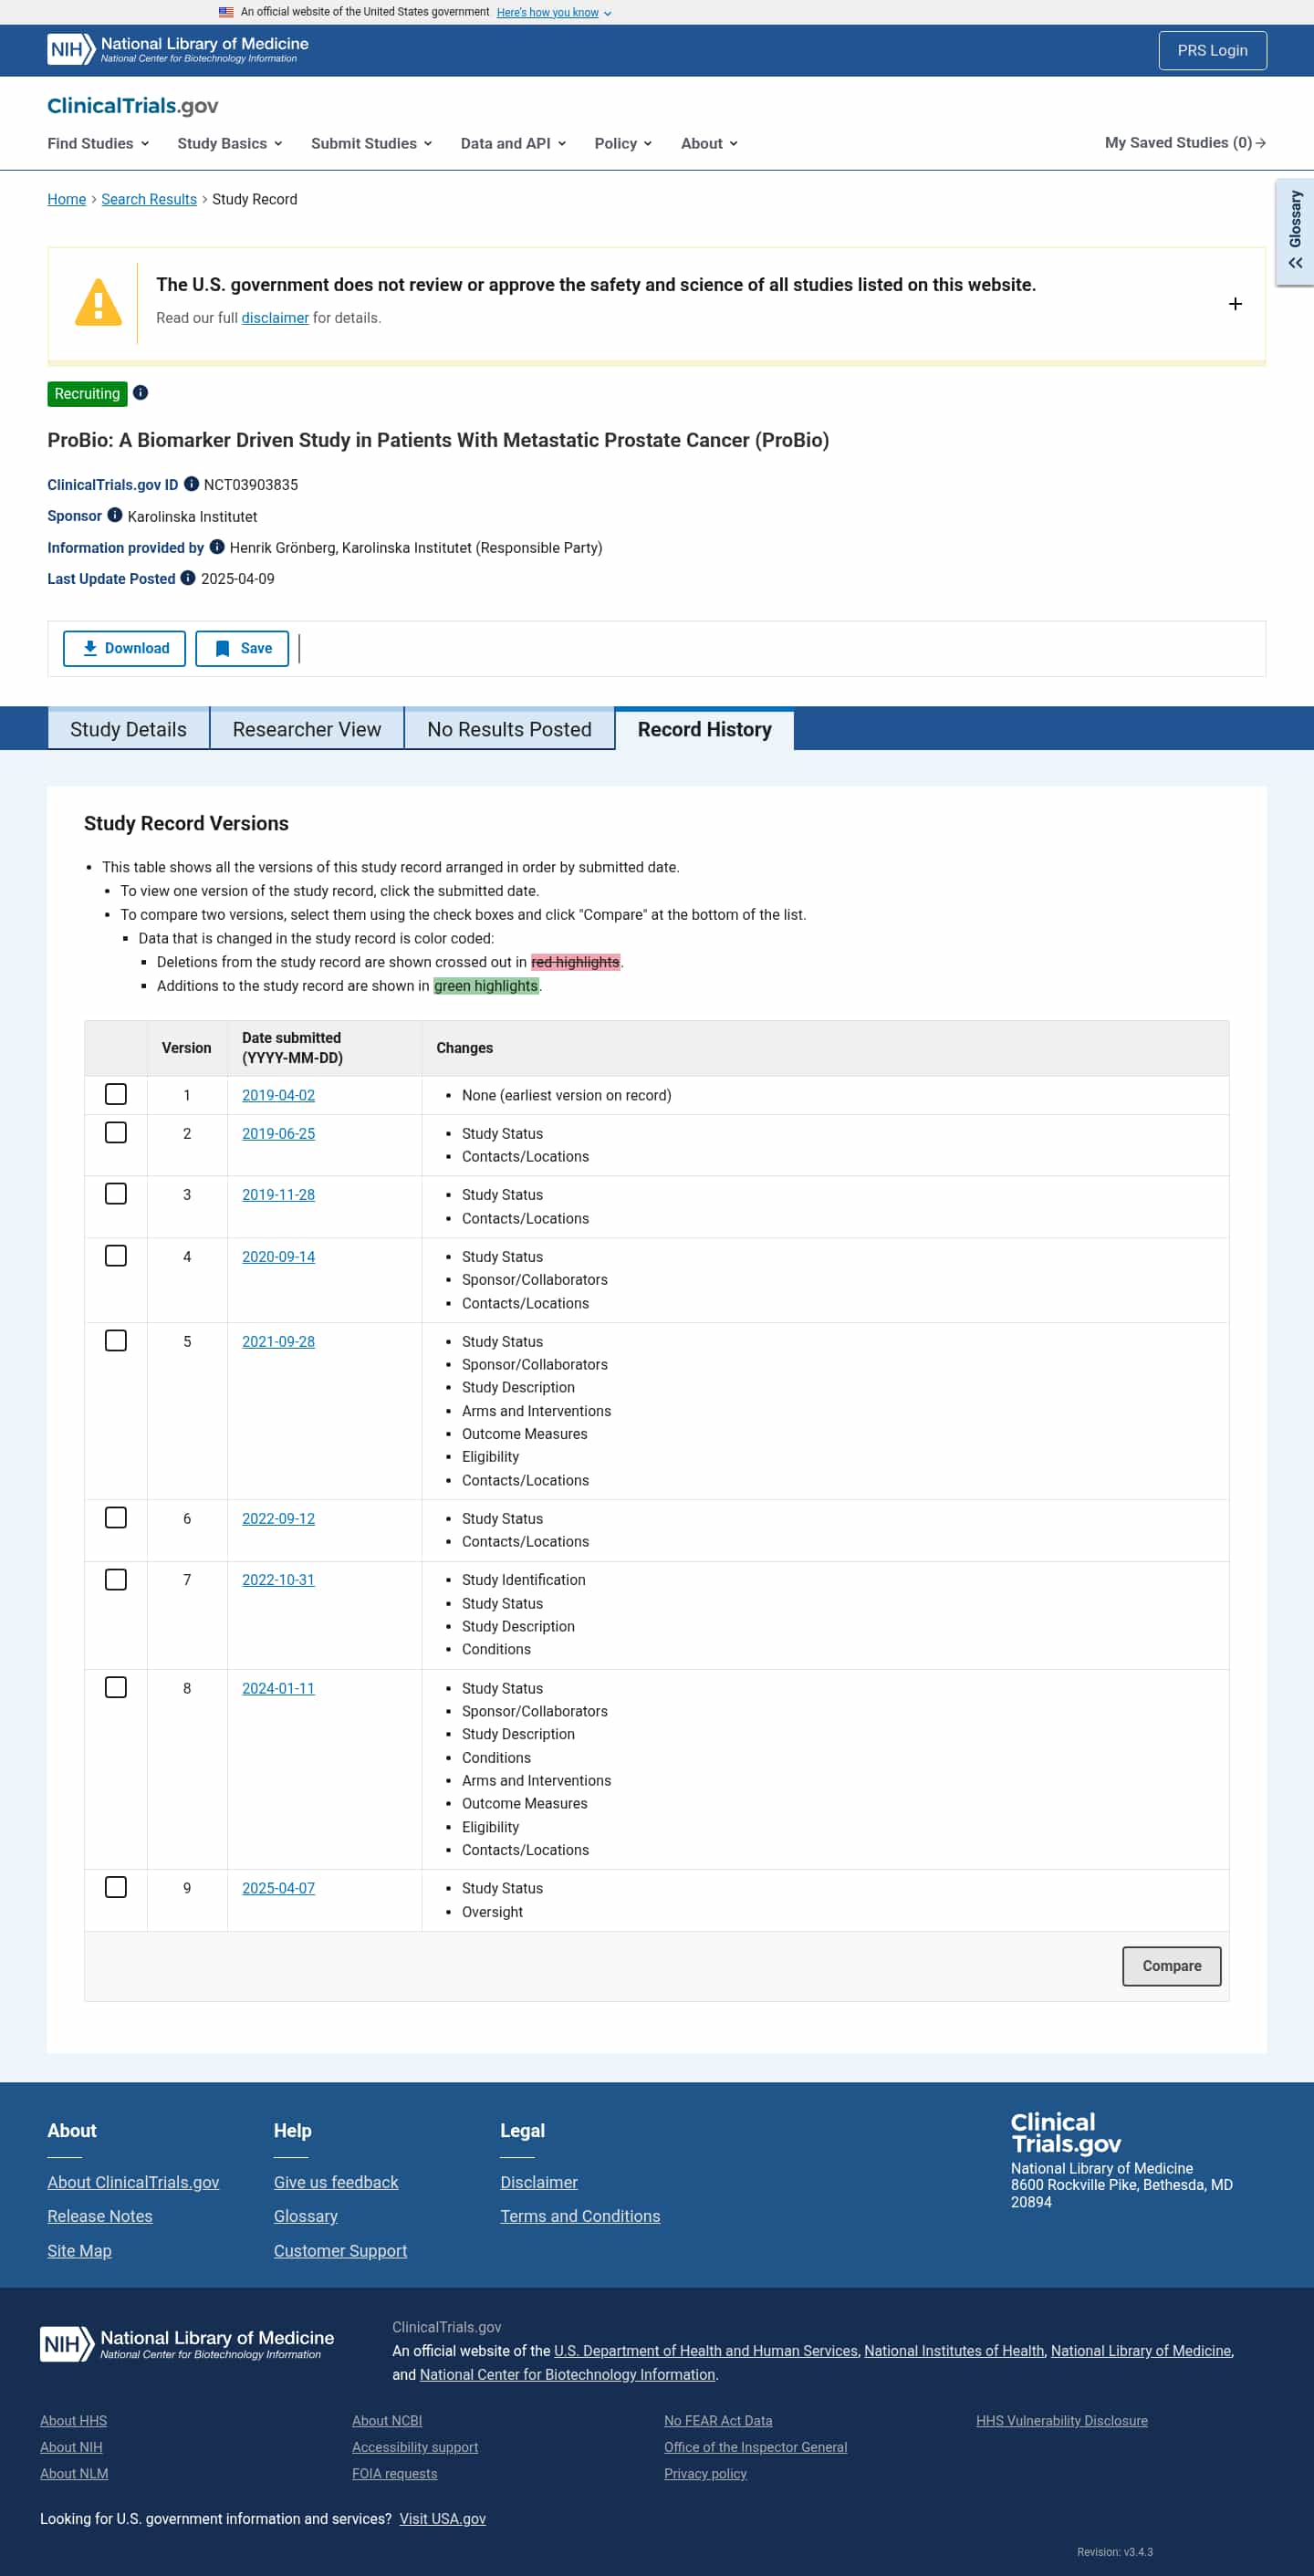This screenshot has width=1314, height=2576.
Task: Expand the Glossary side panel
Action: [1295, 232]
